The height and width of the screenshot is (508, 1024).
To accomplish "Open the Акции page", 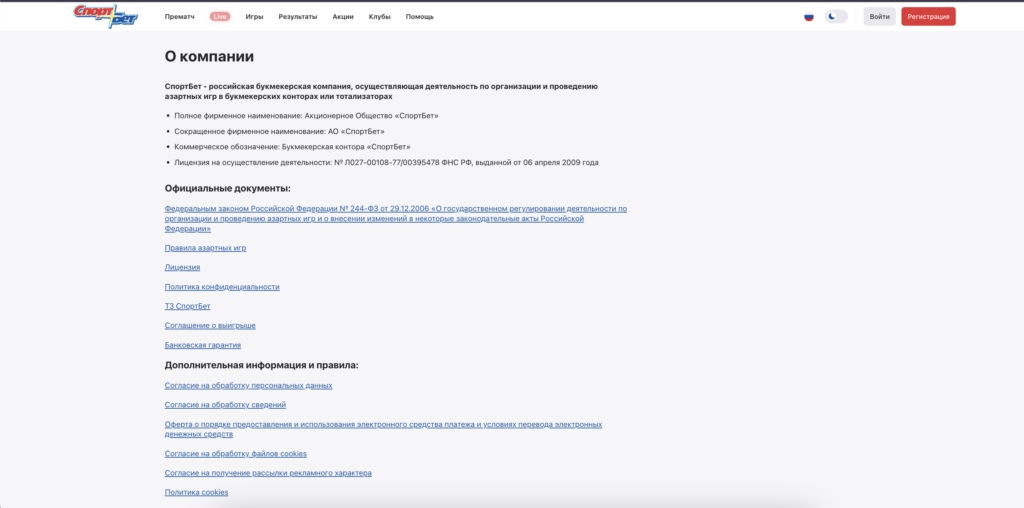I will [343, 17].
